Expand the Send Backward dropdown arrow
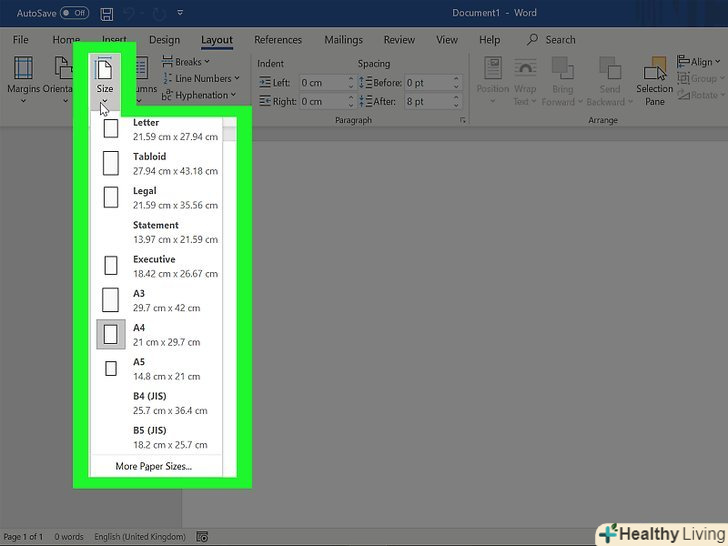 pyautogui.click(x=630, y=101)
